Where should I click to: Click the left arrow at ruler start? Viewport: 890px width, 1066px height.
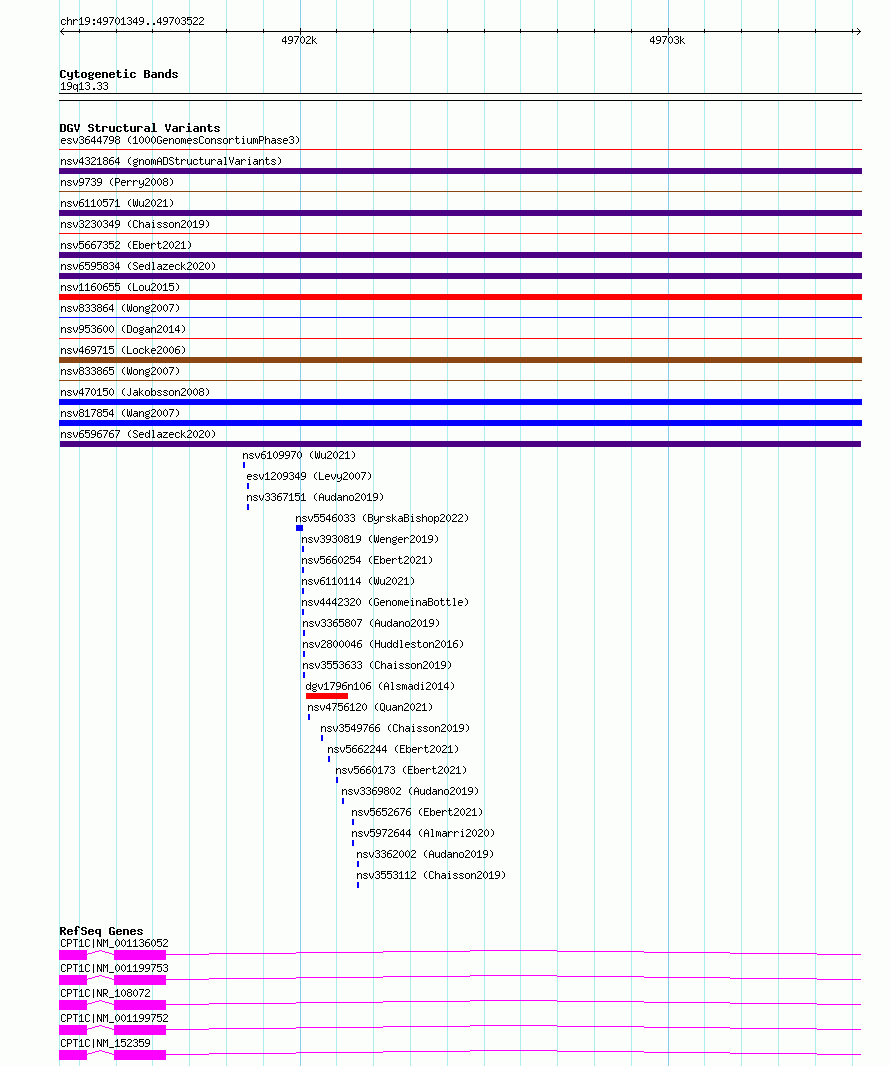click(63, 31)
